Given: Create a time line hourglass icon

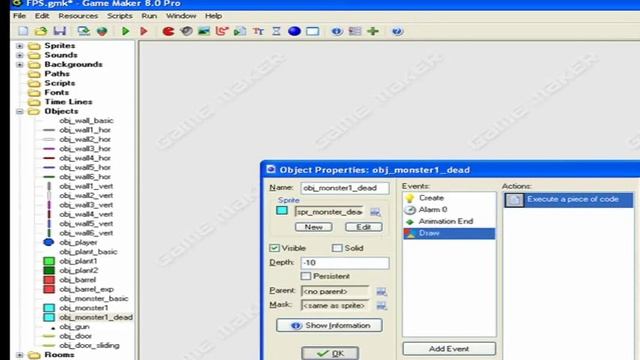Looking at the screenshot, I should click(x=276, y=31).
